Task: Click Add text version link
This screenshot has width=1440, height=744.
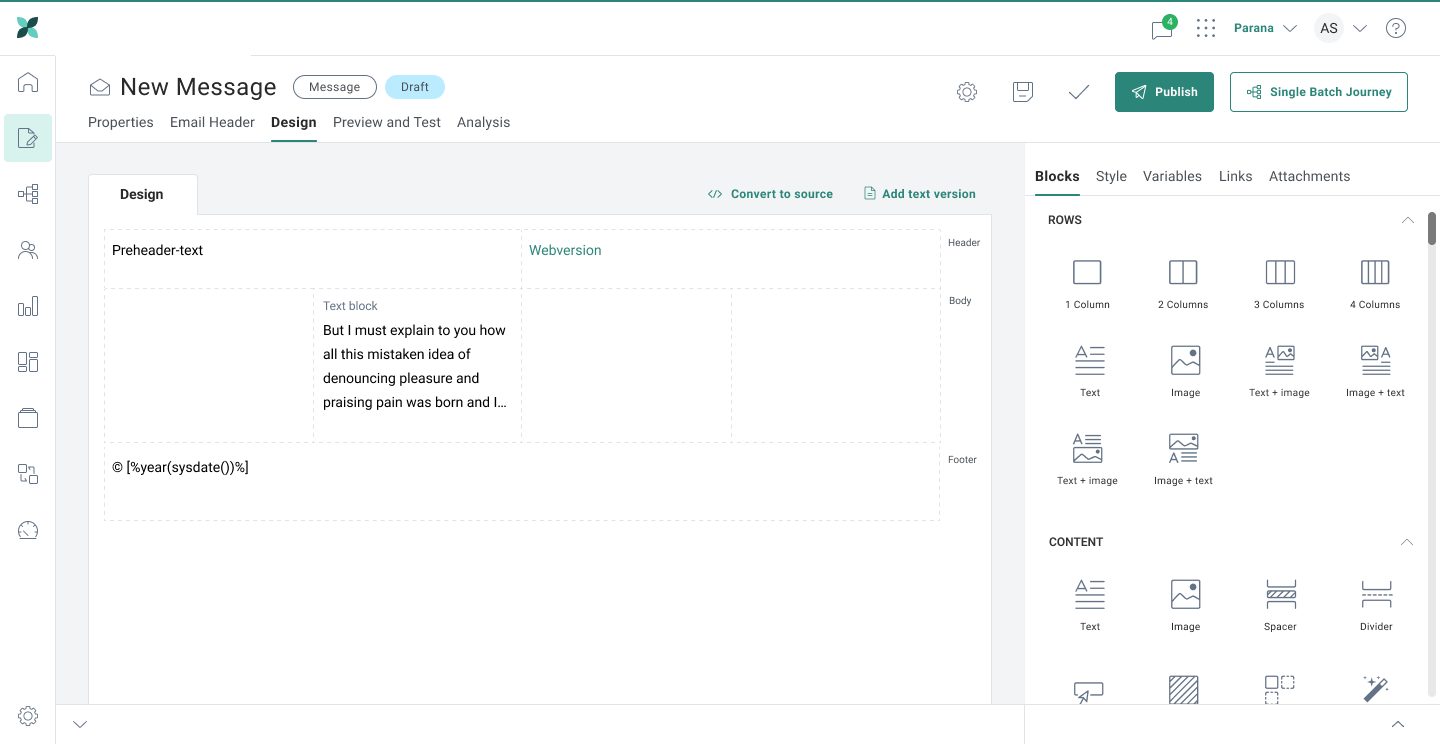Action: pyautogui.click(x=920, y=194)
